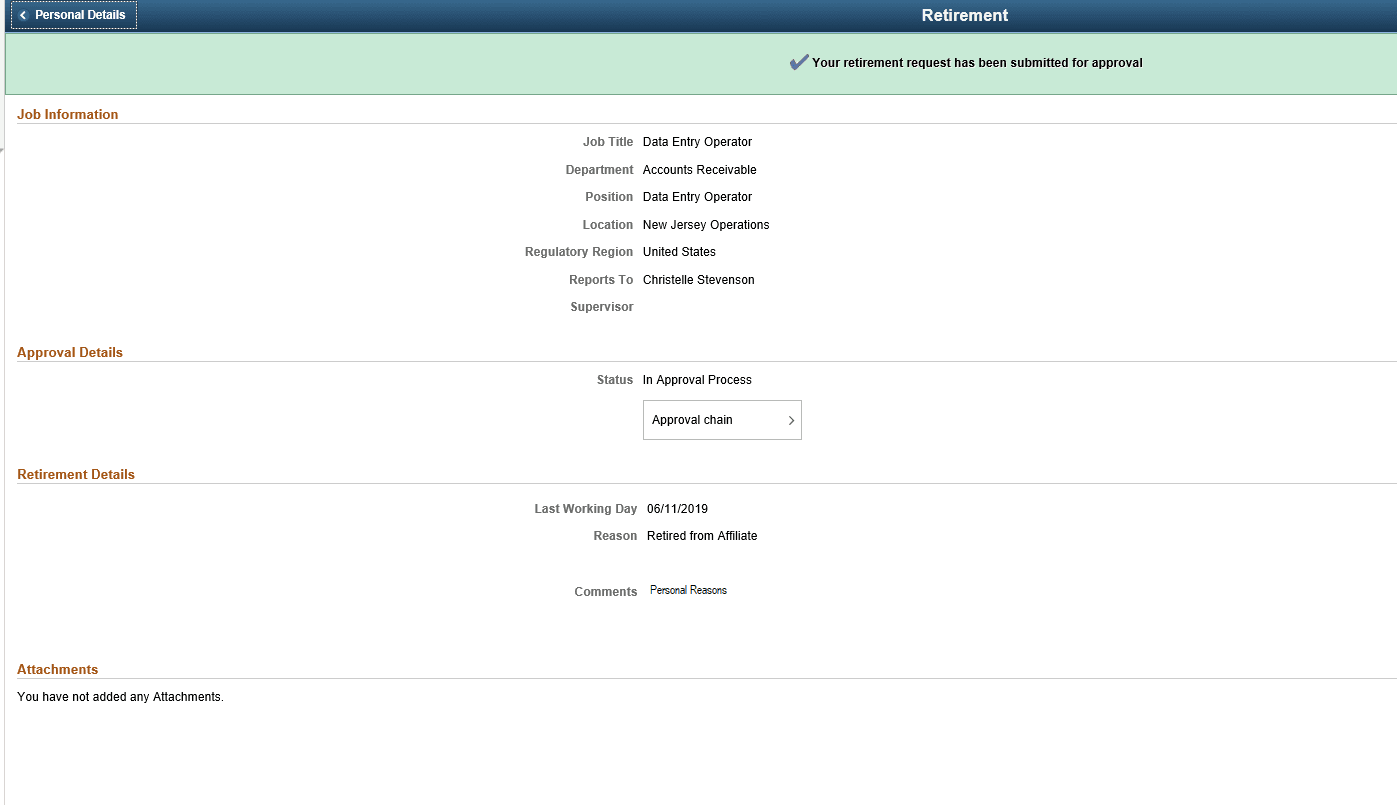Click the Regulatory Region label

pos(579,252)
